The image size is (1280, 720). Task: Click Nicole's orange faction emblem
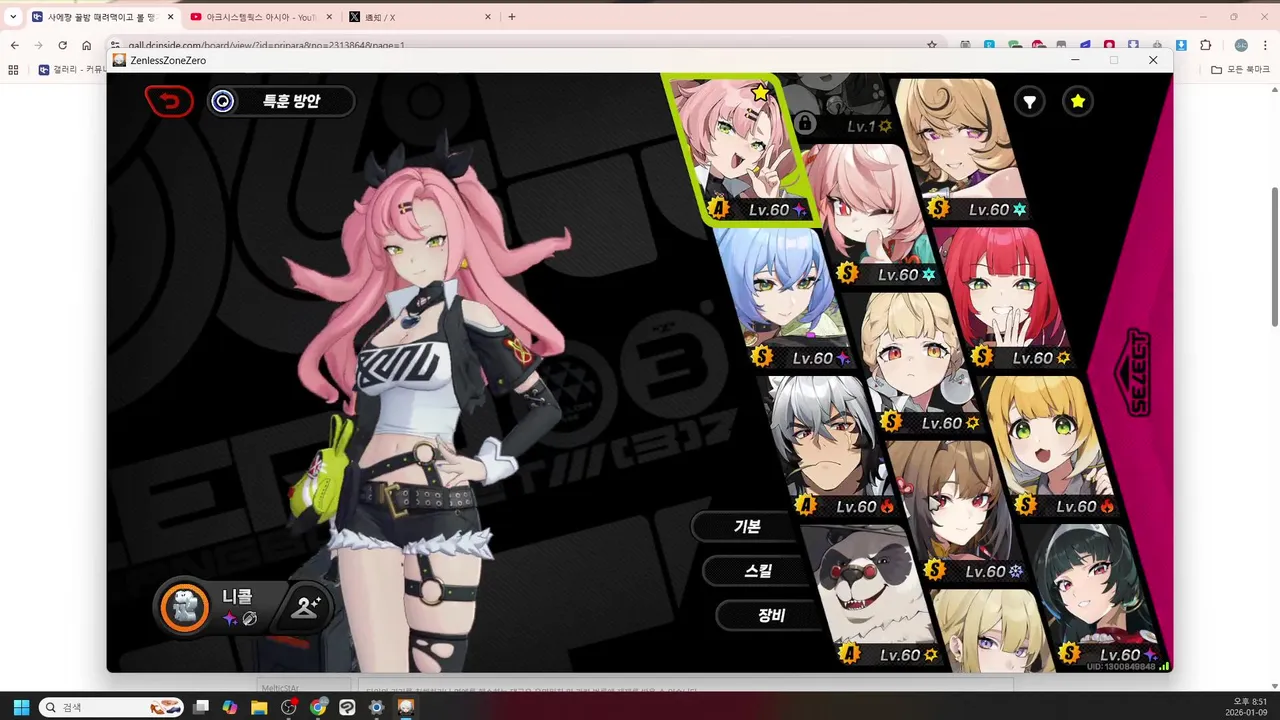(x=184, y=607)
